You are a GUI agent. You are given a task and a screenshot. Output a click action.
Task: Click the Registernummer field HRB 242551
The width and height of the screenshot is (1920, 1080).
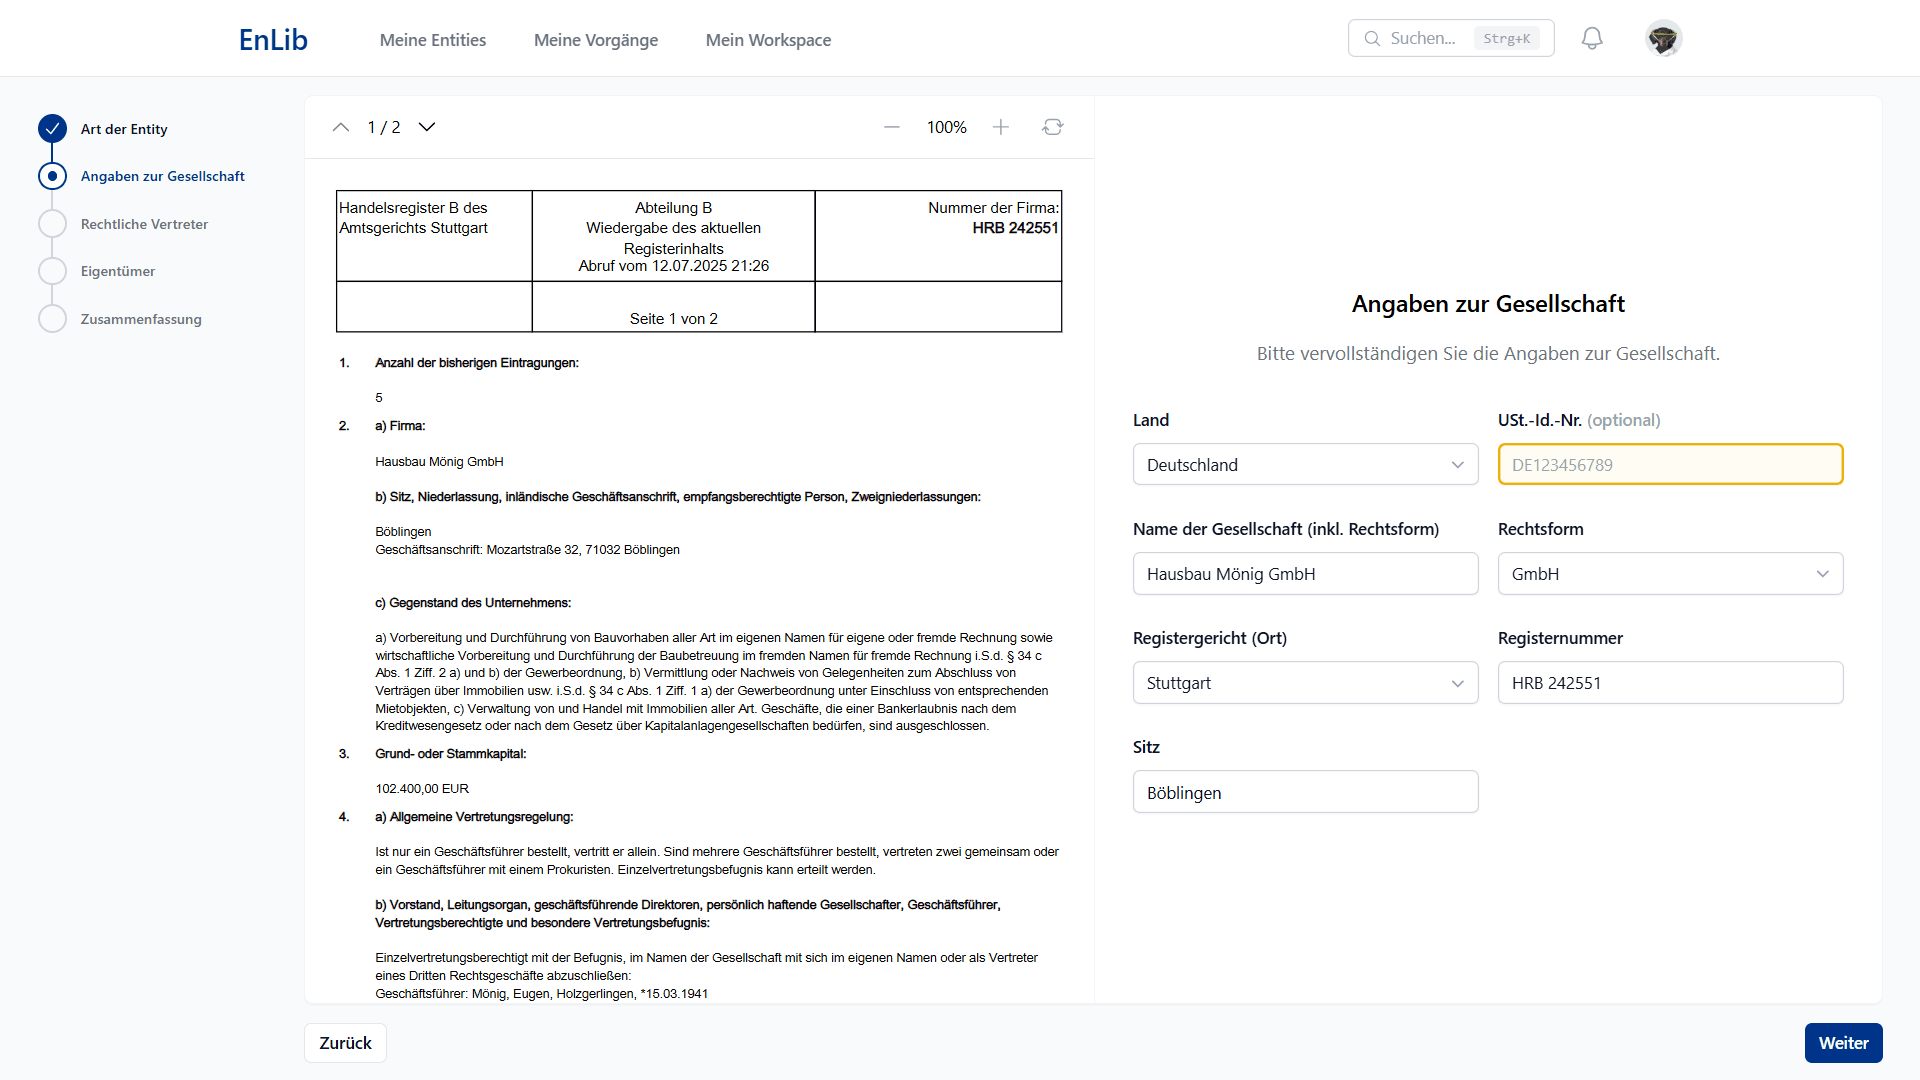1670,682
